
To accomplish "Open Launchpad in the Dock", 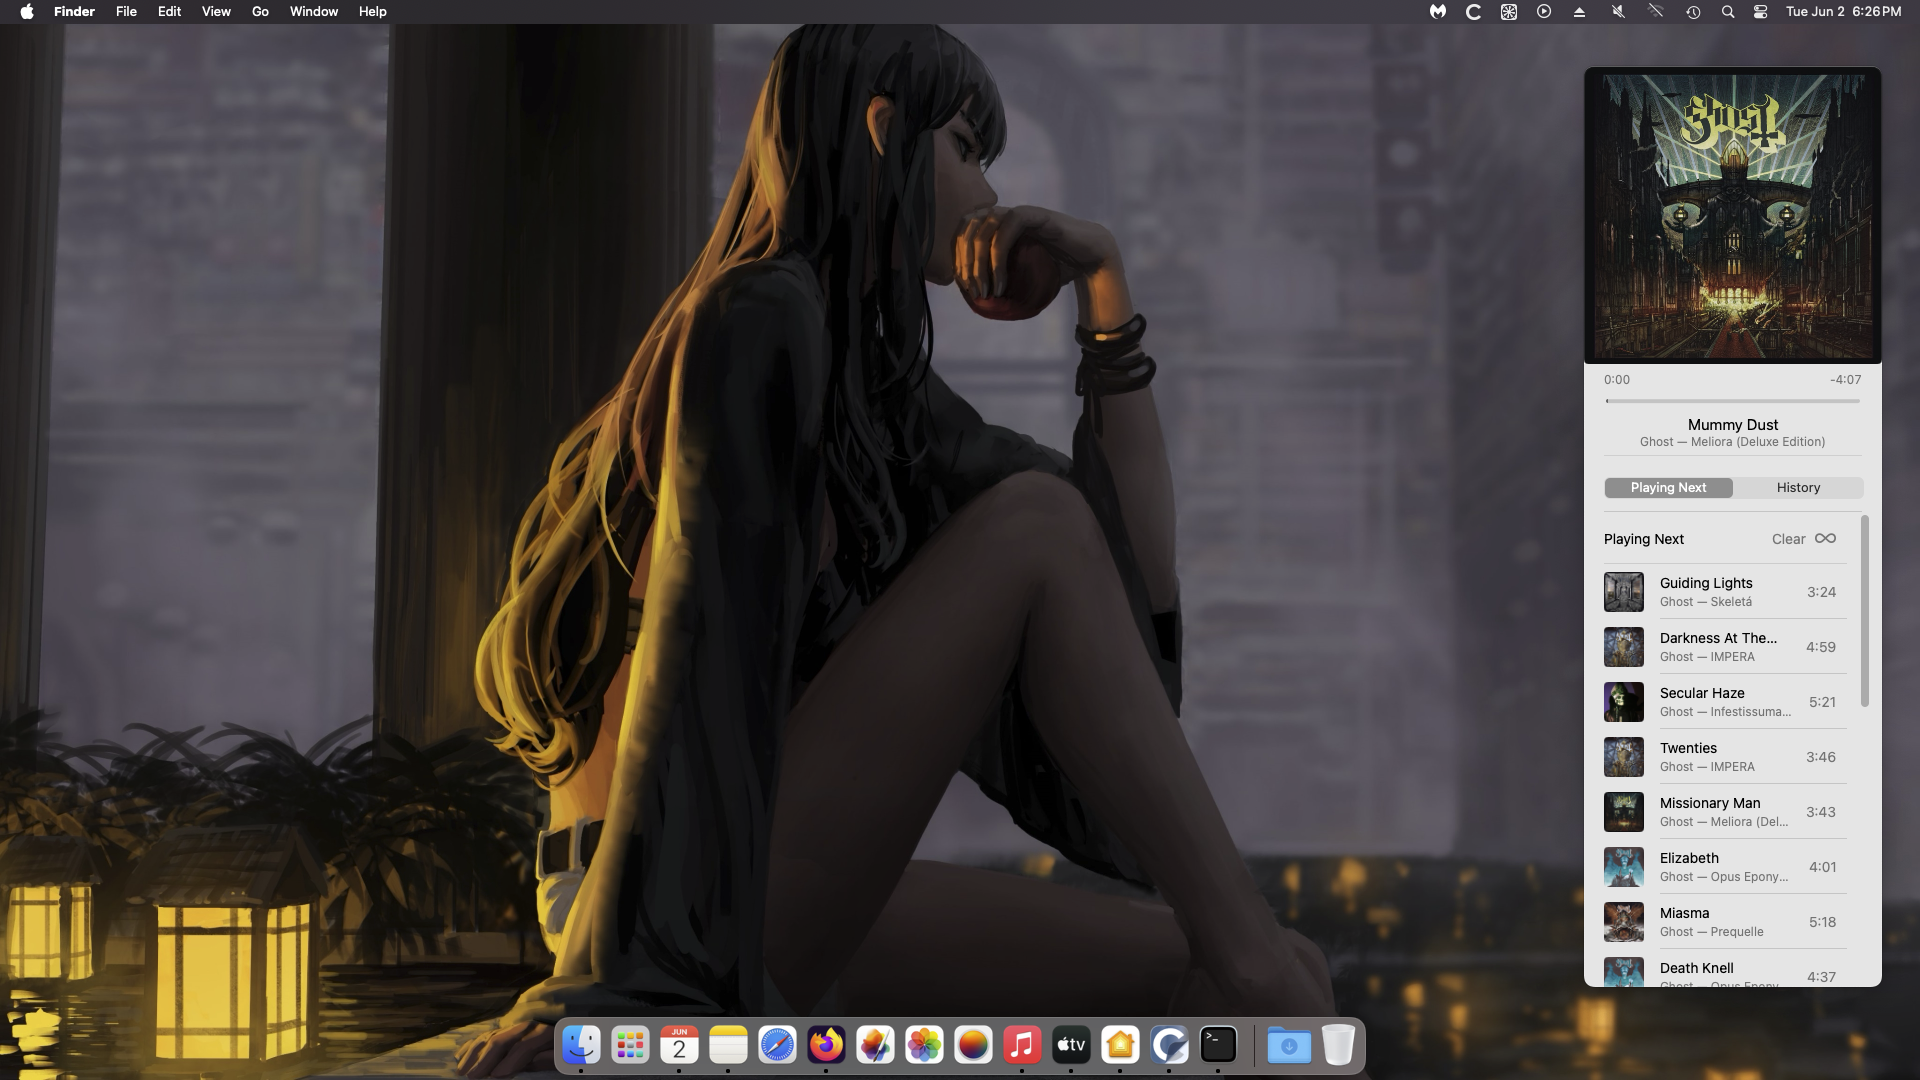I will tap(630, 1046).
